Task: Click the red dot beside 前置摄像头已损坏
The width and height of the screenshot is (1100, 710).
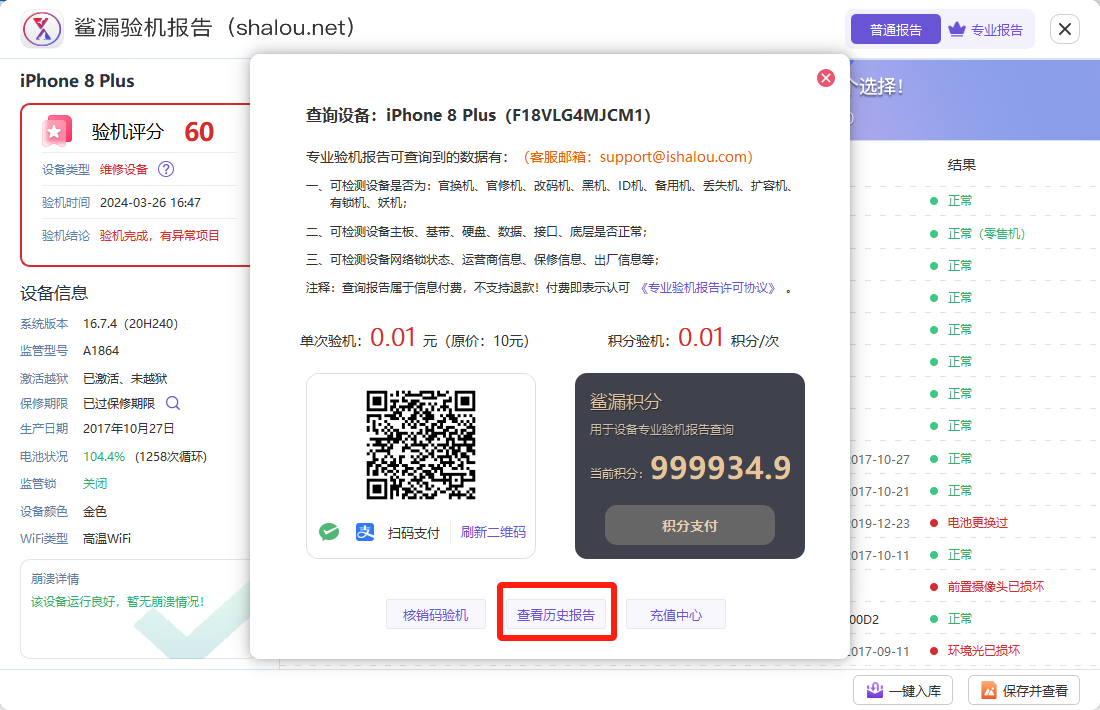Action: click(934, 587)
